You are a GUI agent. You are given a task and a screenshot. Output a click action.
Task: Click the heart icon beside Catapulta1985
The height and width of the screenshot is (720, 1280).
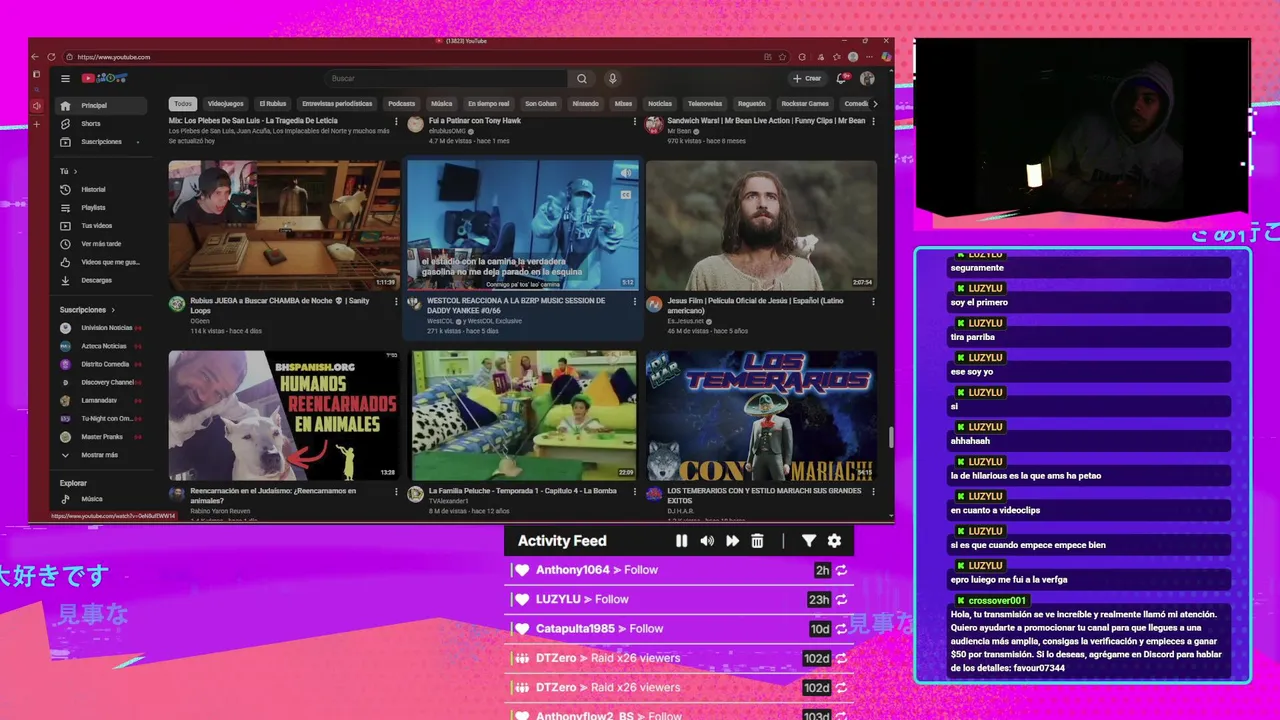521,629
